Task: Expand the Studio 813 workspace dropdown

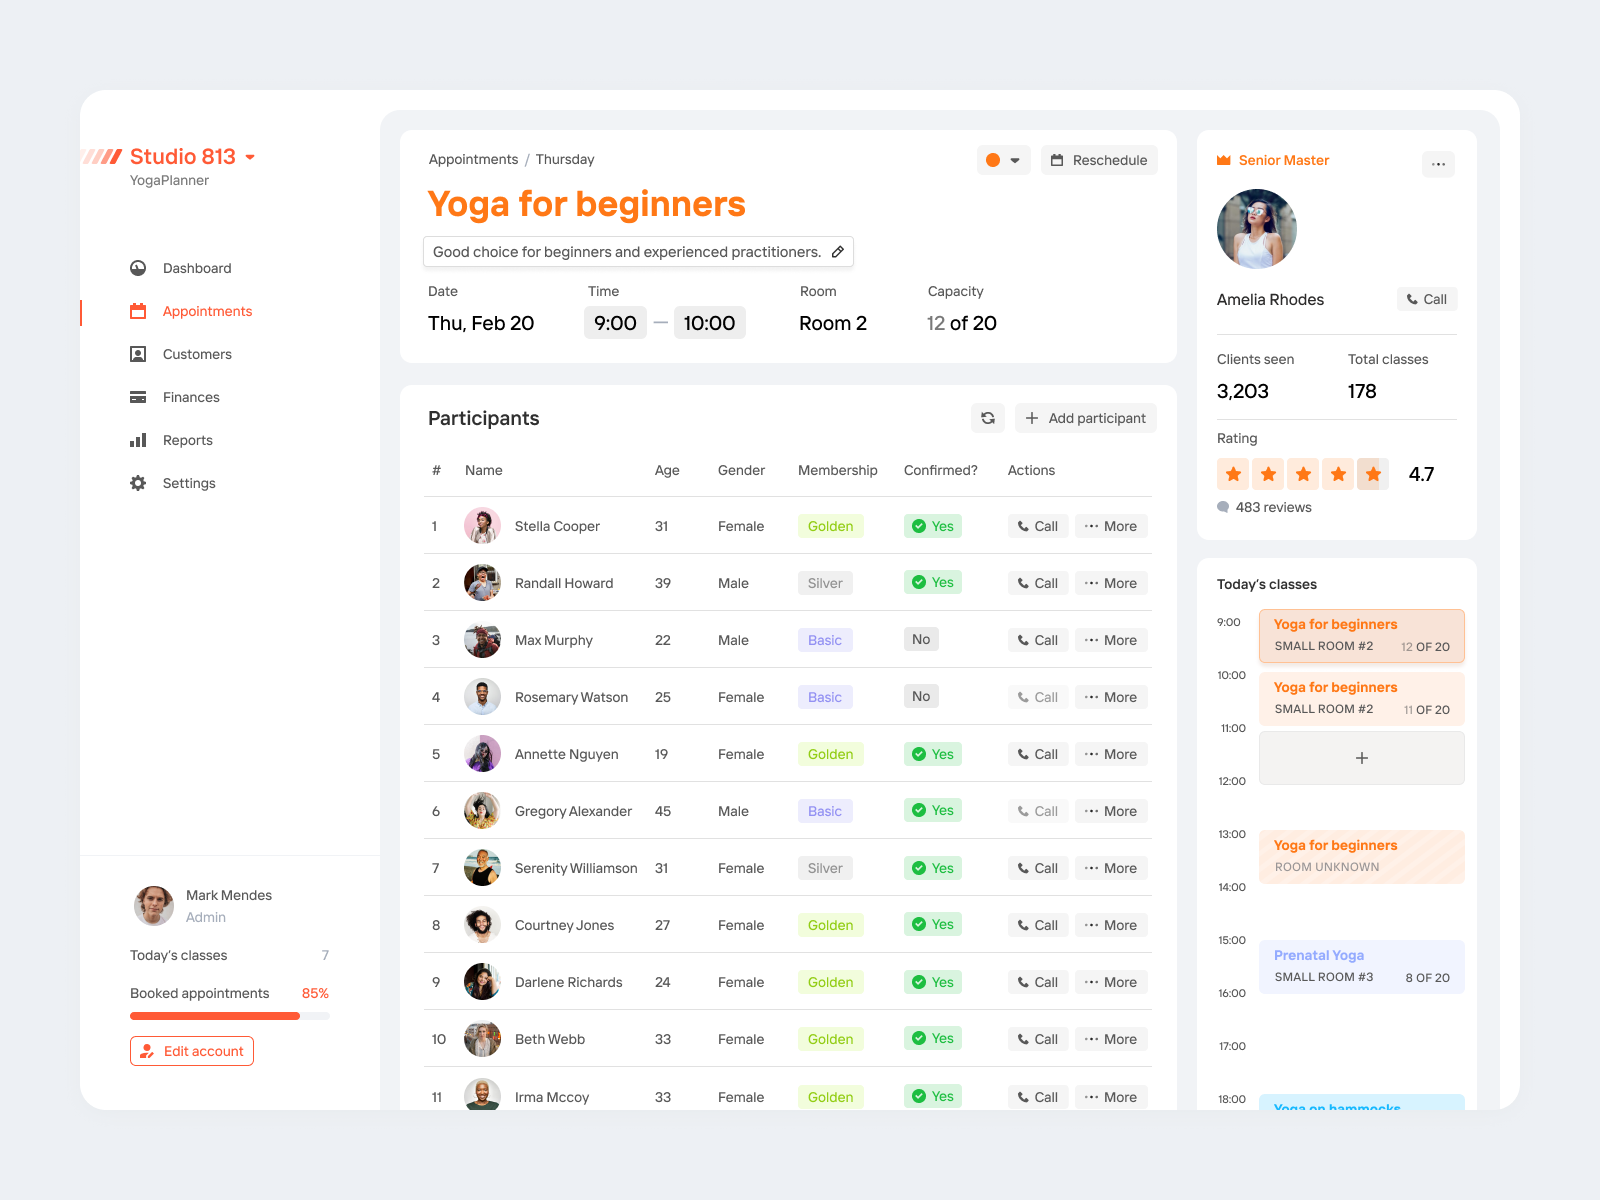Action: pyautogui.click(x=249, y=157)
